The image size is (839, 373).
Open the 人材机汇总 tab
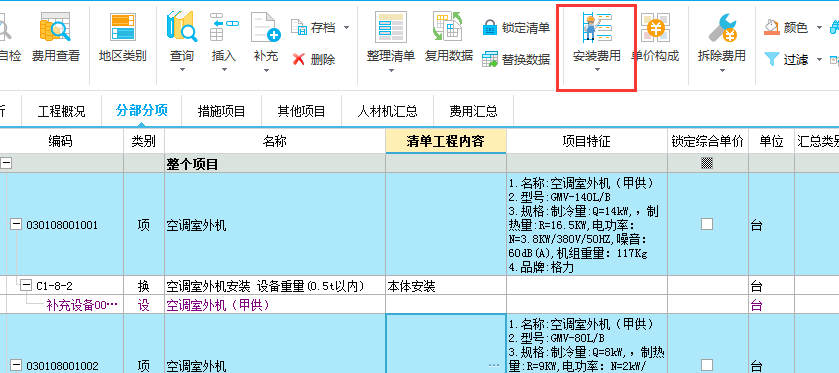pos(387,111)
